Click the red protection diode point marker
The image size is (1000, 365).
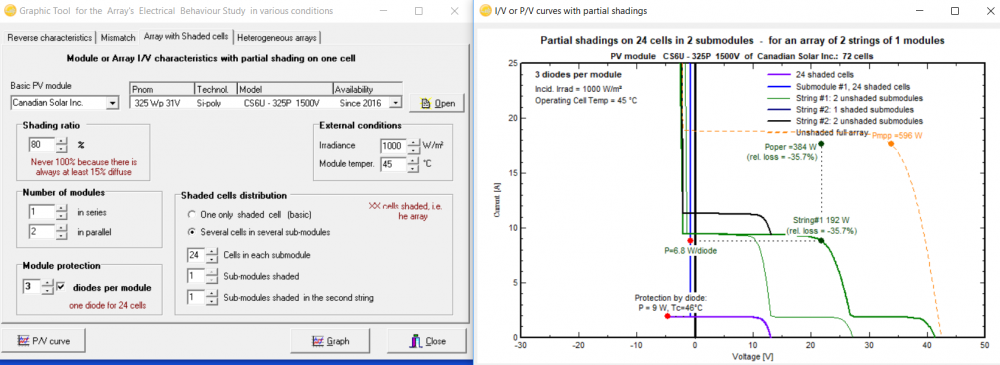[667, 316]
